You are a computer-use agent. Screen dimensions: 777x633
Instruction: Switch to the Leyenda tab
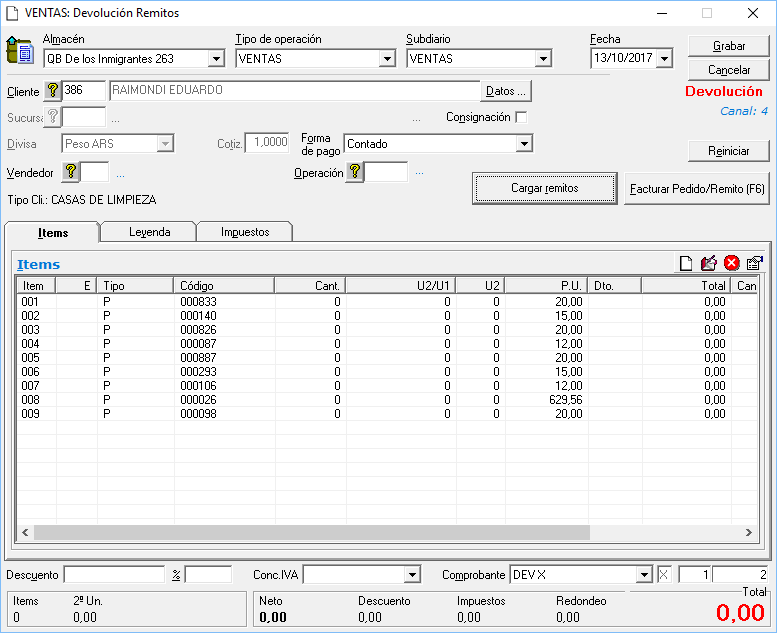click(x=149, y=232)
